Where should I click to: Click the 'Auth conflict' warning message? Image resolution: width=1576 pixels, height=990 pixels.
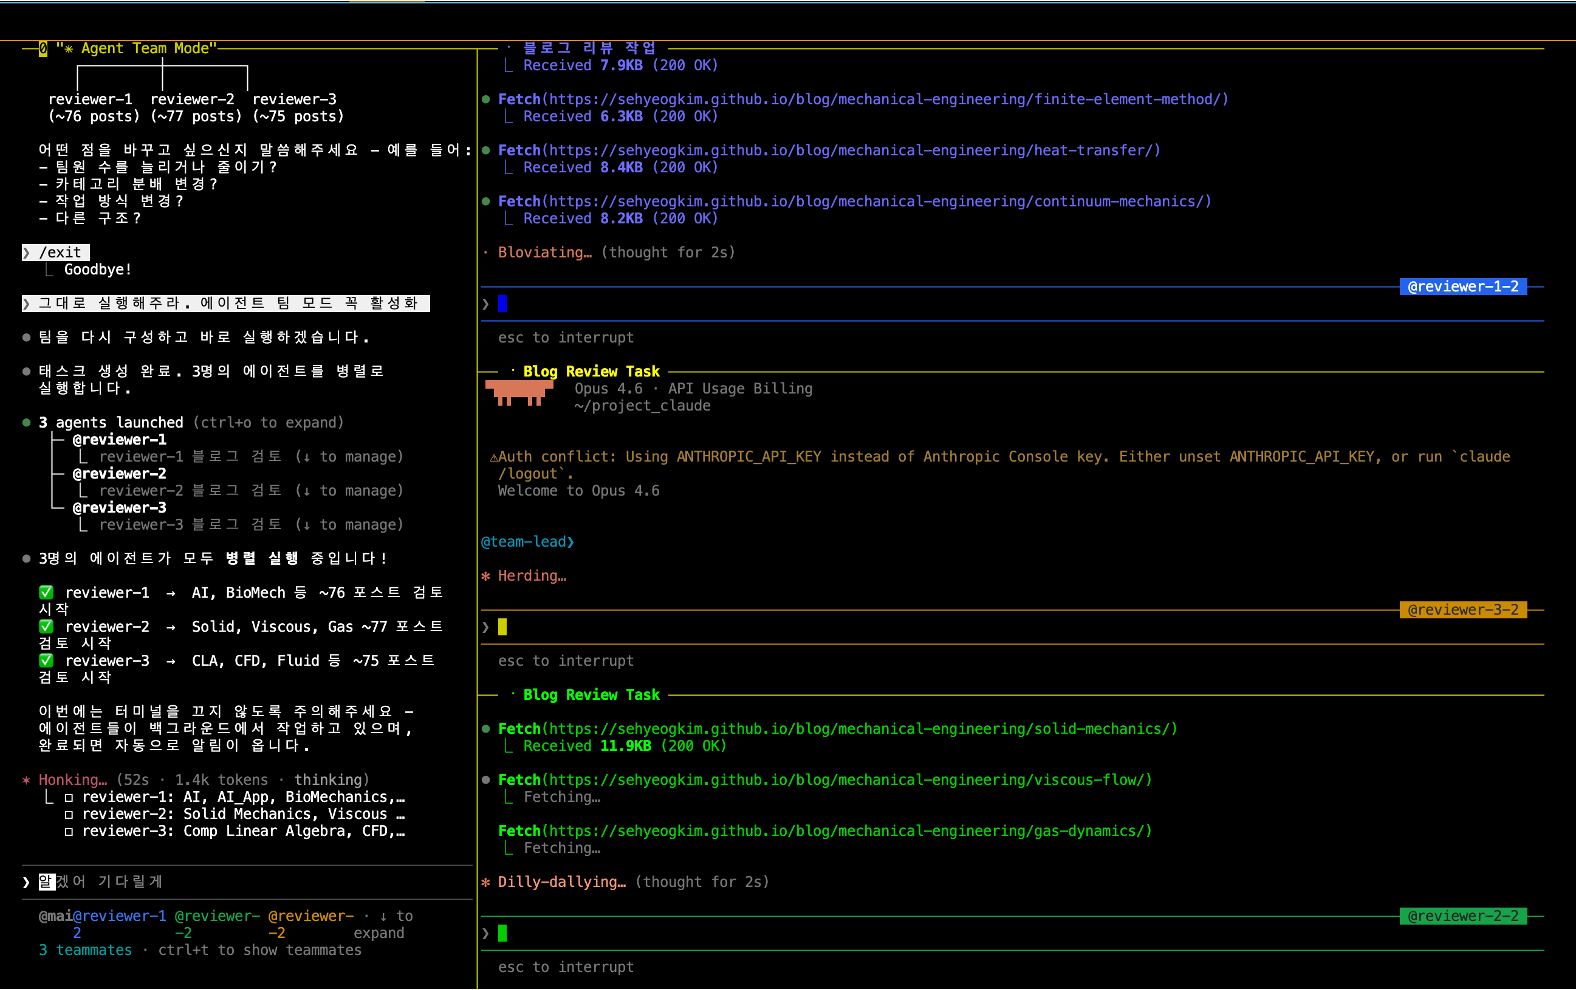pyautogui.click(x=1000, y=465)
